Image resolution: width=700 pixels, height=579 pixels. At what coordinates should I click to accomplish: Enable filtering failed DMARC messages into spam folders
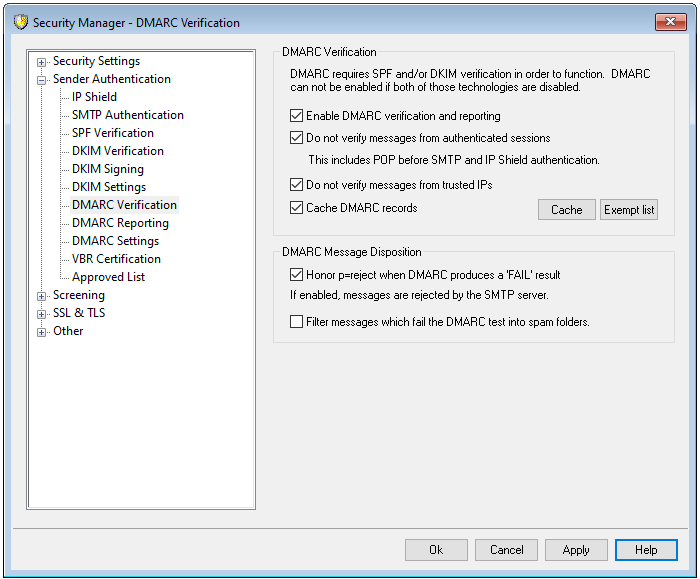click(296, 322)
